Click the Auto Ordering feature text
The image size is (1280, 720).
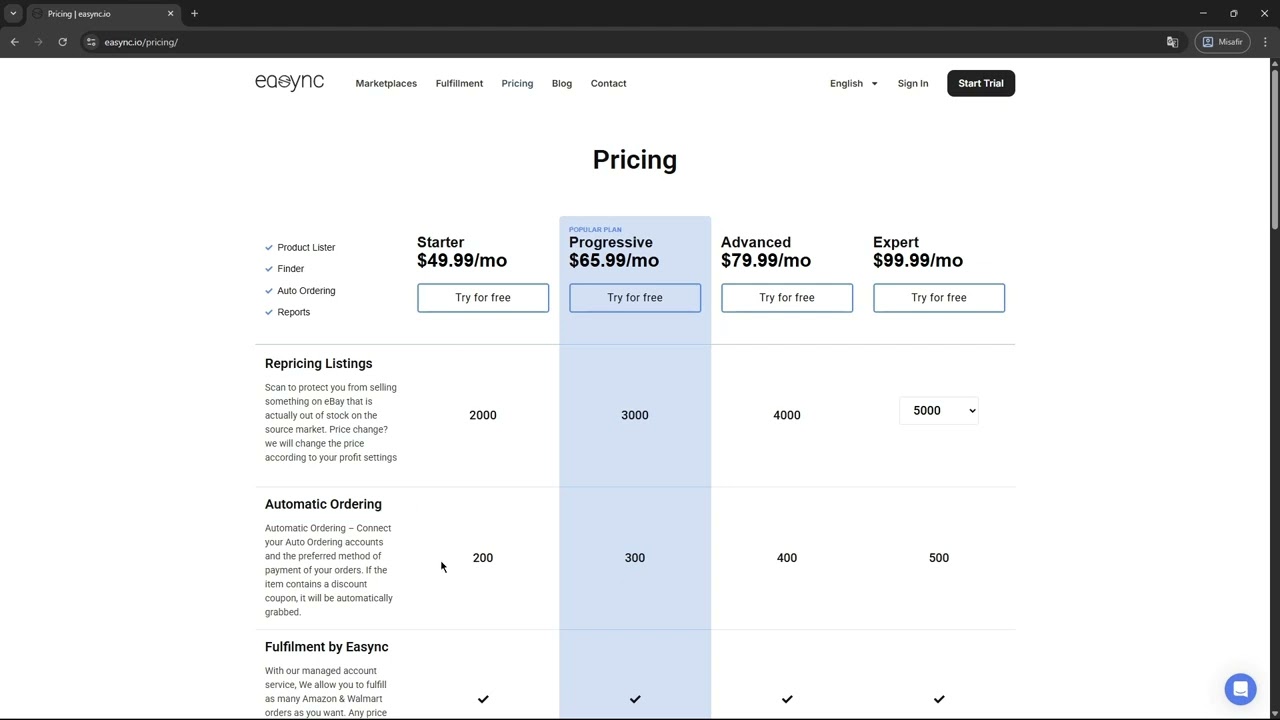point(306,291)
